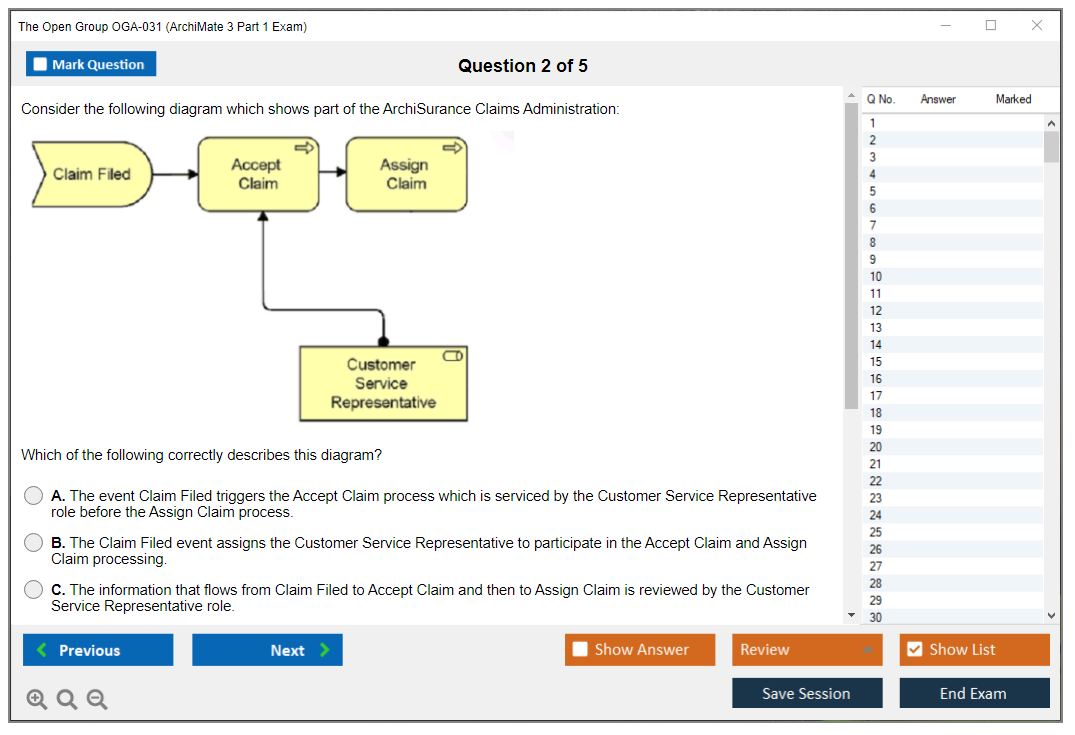This screenshot has height=735, width=1075.
Task: Click the Customer Service Representative diagram element
Action: tap(383, 384)
